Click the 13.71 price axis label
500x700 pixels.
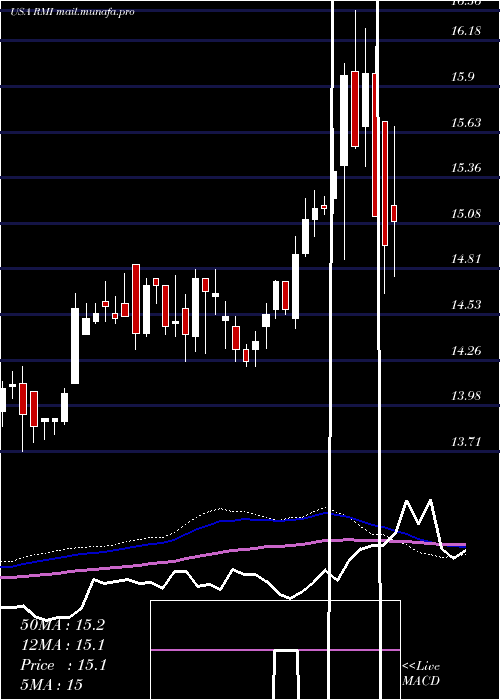click(x=466, y=442)
